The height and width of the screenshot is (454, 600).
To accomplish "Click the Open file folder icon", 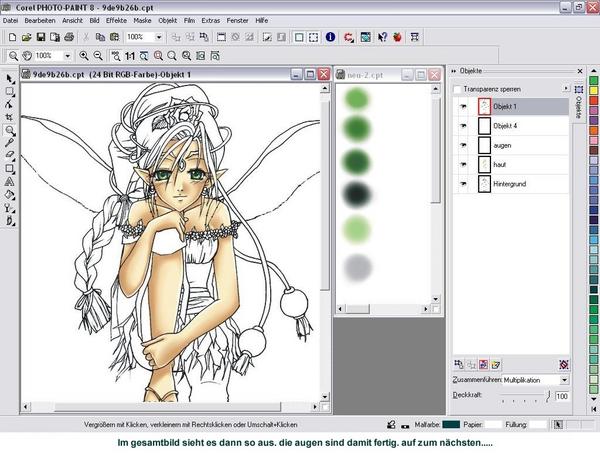I will [26, 37].
